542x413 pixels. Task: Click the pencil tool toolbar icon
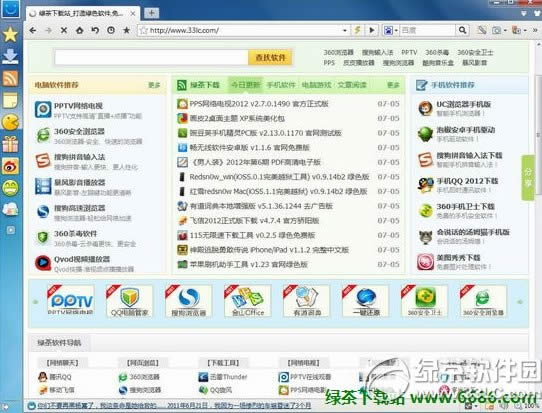(482, 30)
